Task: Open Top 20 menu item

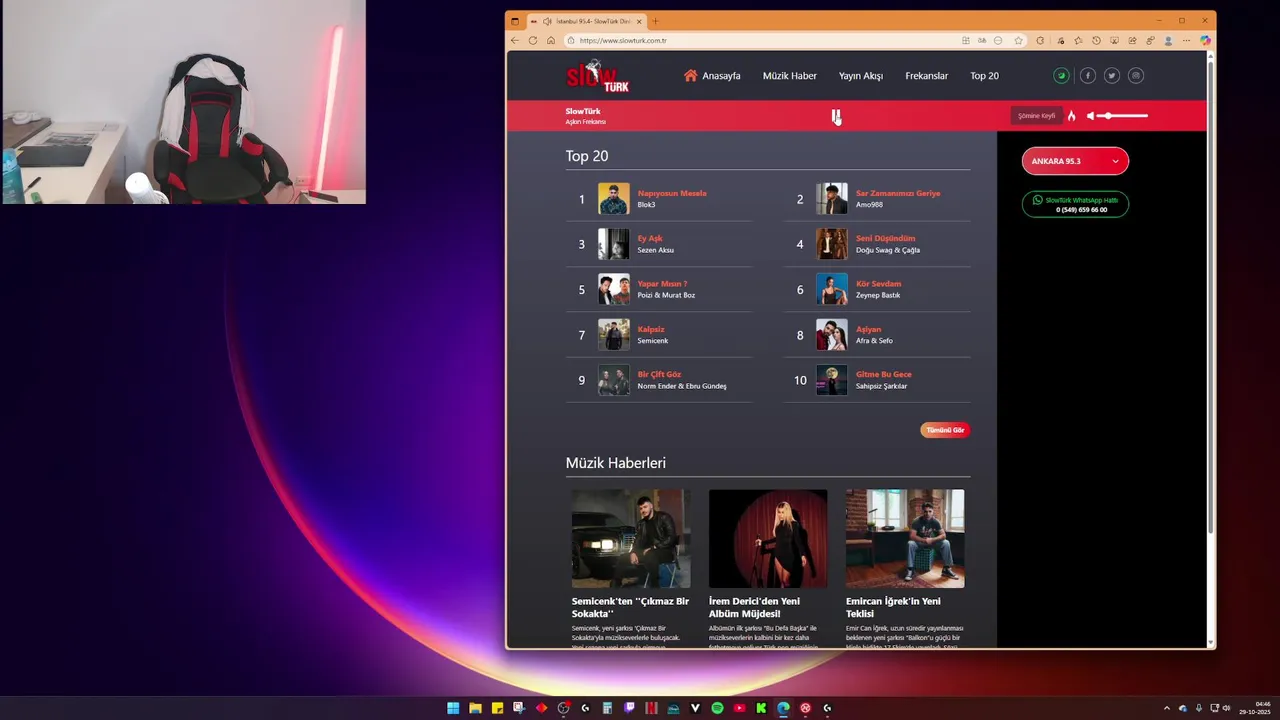Action: pyautogui.click(x=984, y=76)
